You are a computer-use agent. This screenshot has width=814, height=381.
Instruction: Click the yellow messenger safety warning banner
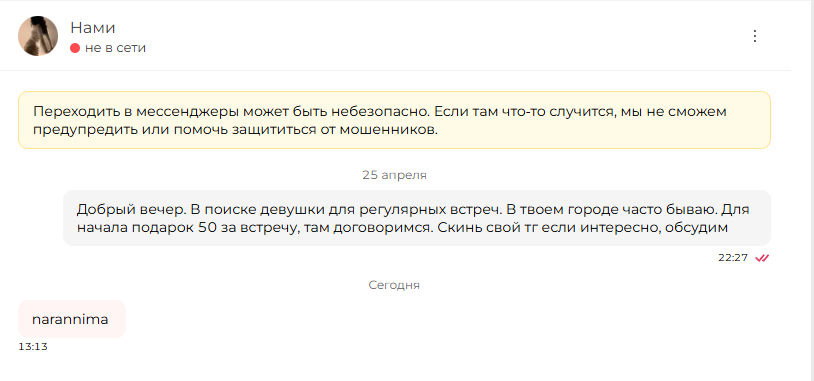[395, 120]
